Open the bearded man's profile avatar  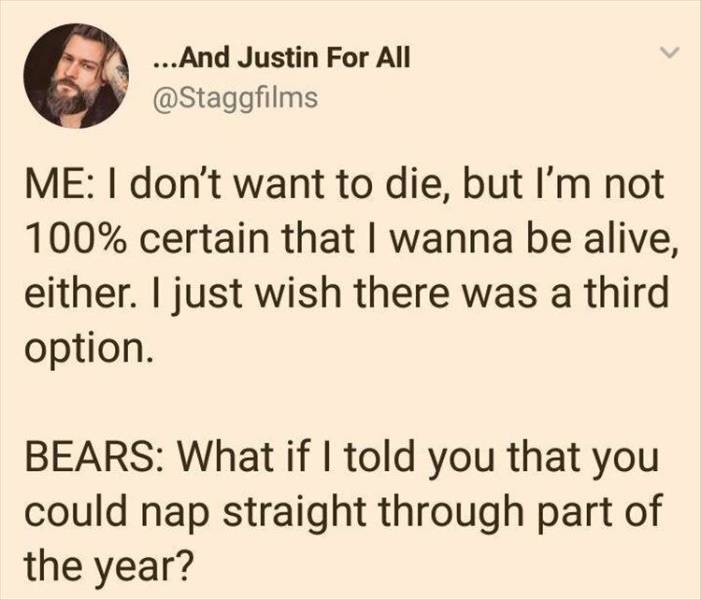point(76,76)
